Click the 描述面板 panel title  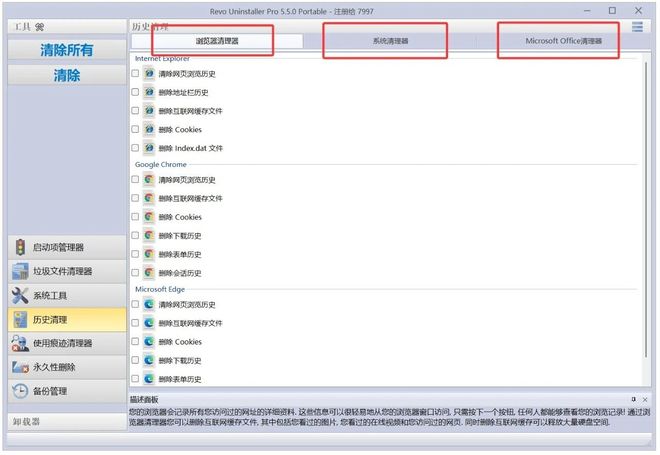(144, 399)
